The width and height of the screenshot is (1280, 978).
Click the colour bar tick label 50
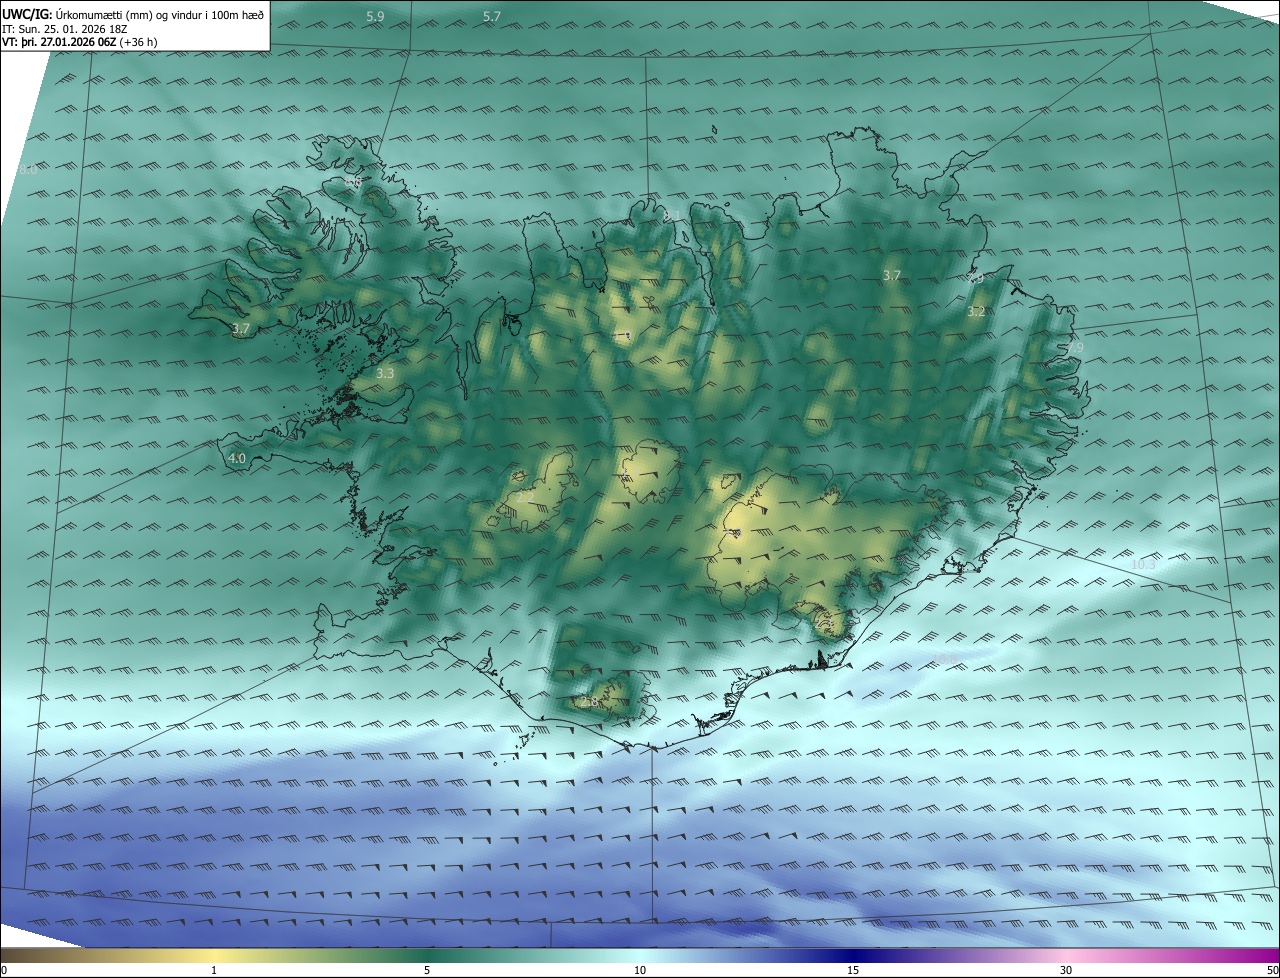[x=1272, y=970]
